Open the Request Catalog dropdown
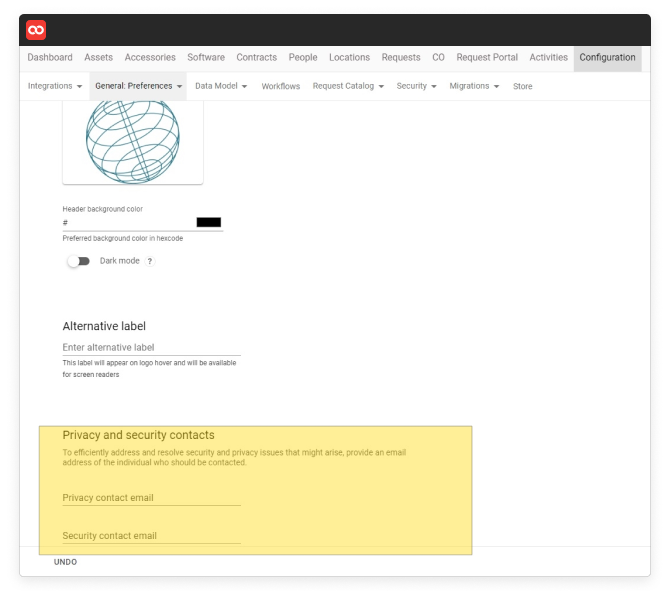This screenshot has height=591, width=670. coord(348,86)
